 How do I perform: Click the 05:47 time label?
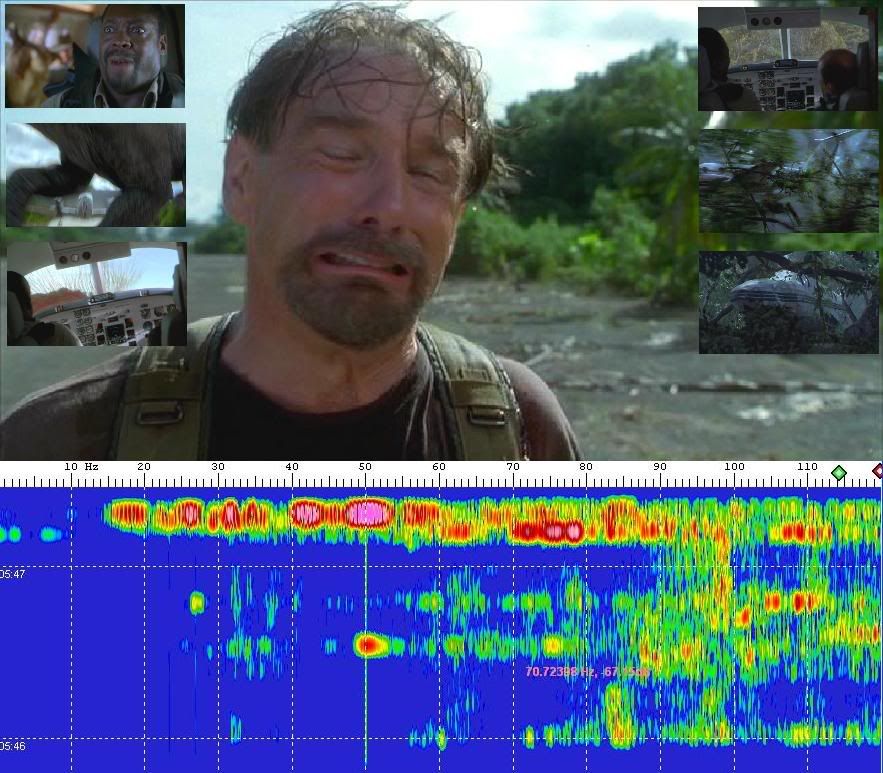click(x=13, y=574)
